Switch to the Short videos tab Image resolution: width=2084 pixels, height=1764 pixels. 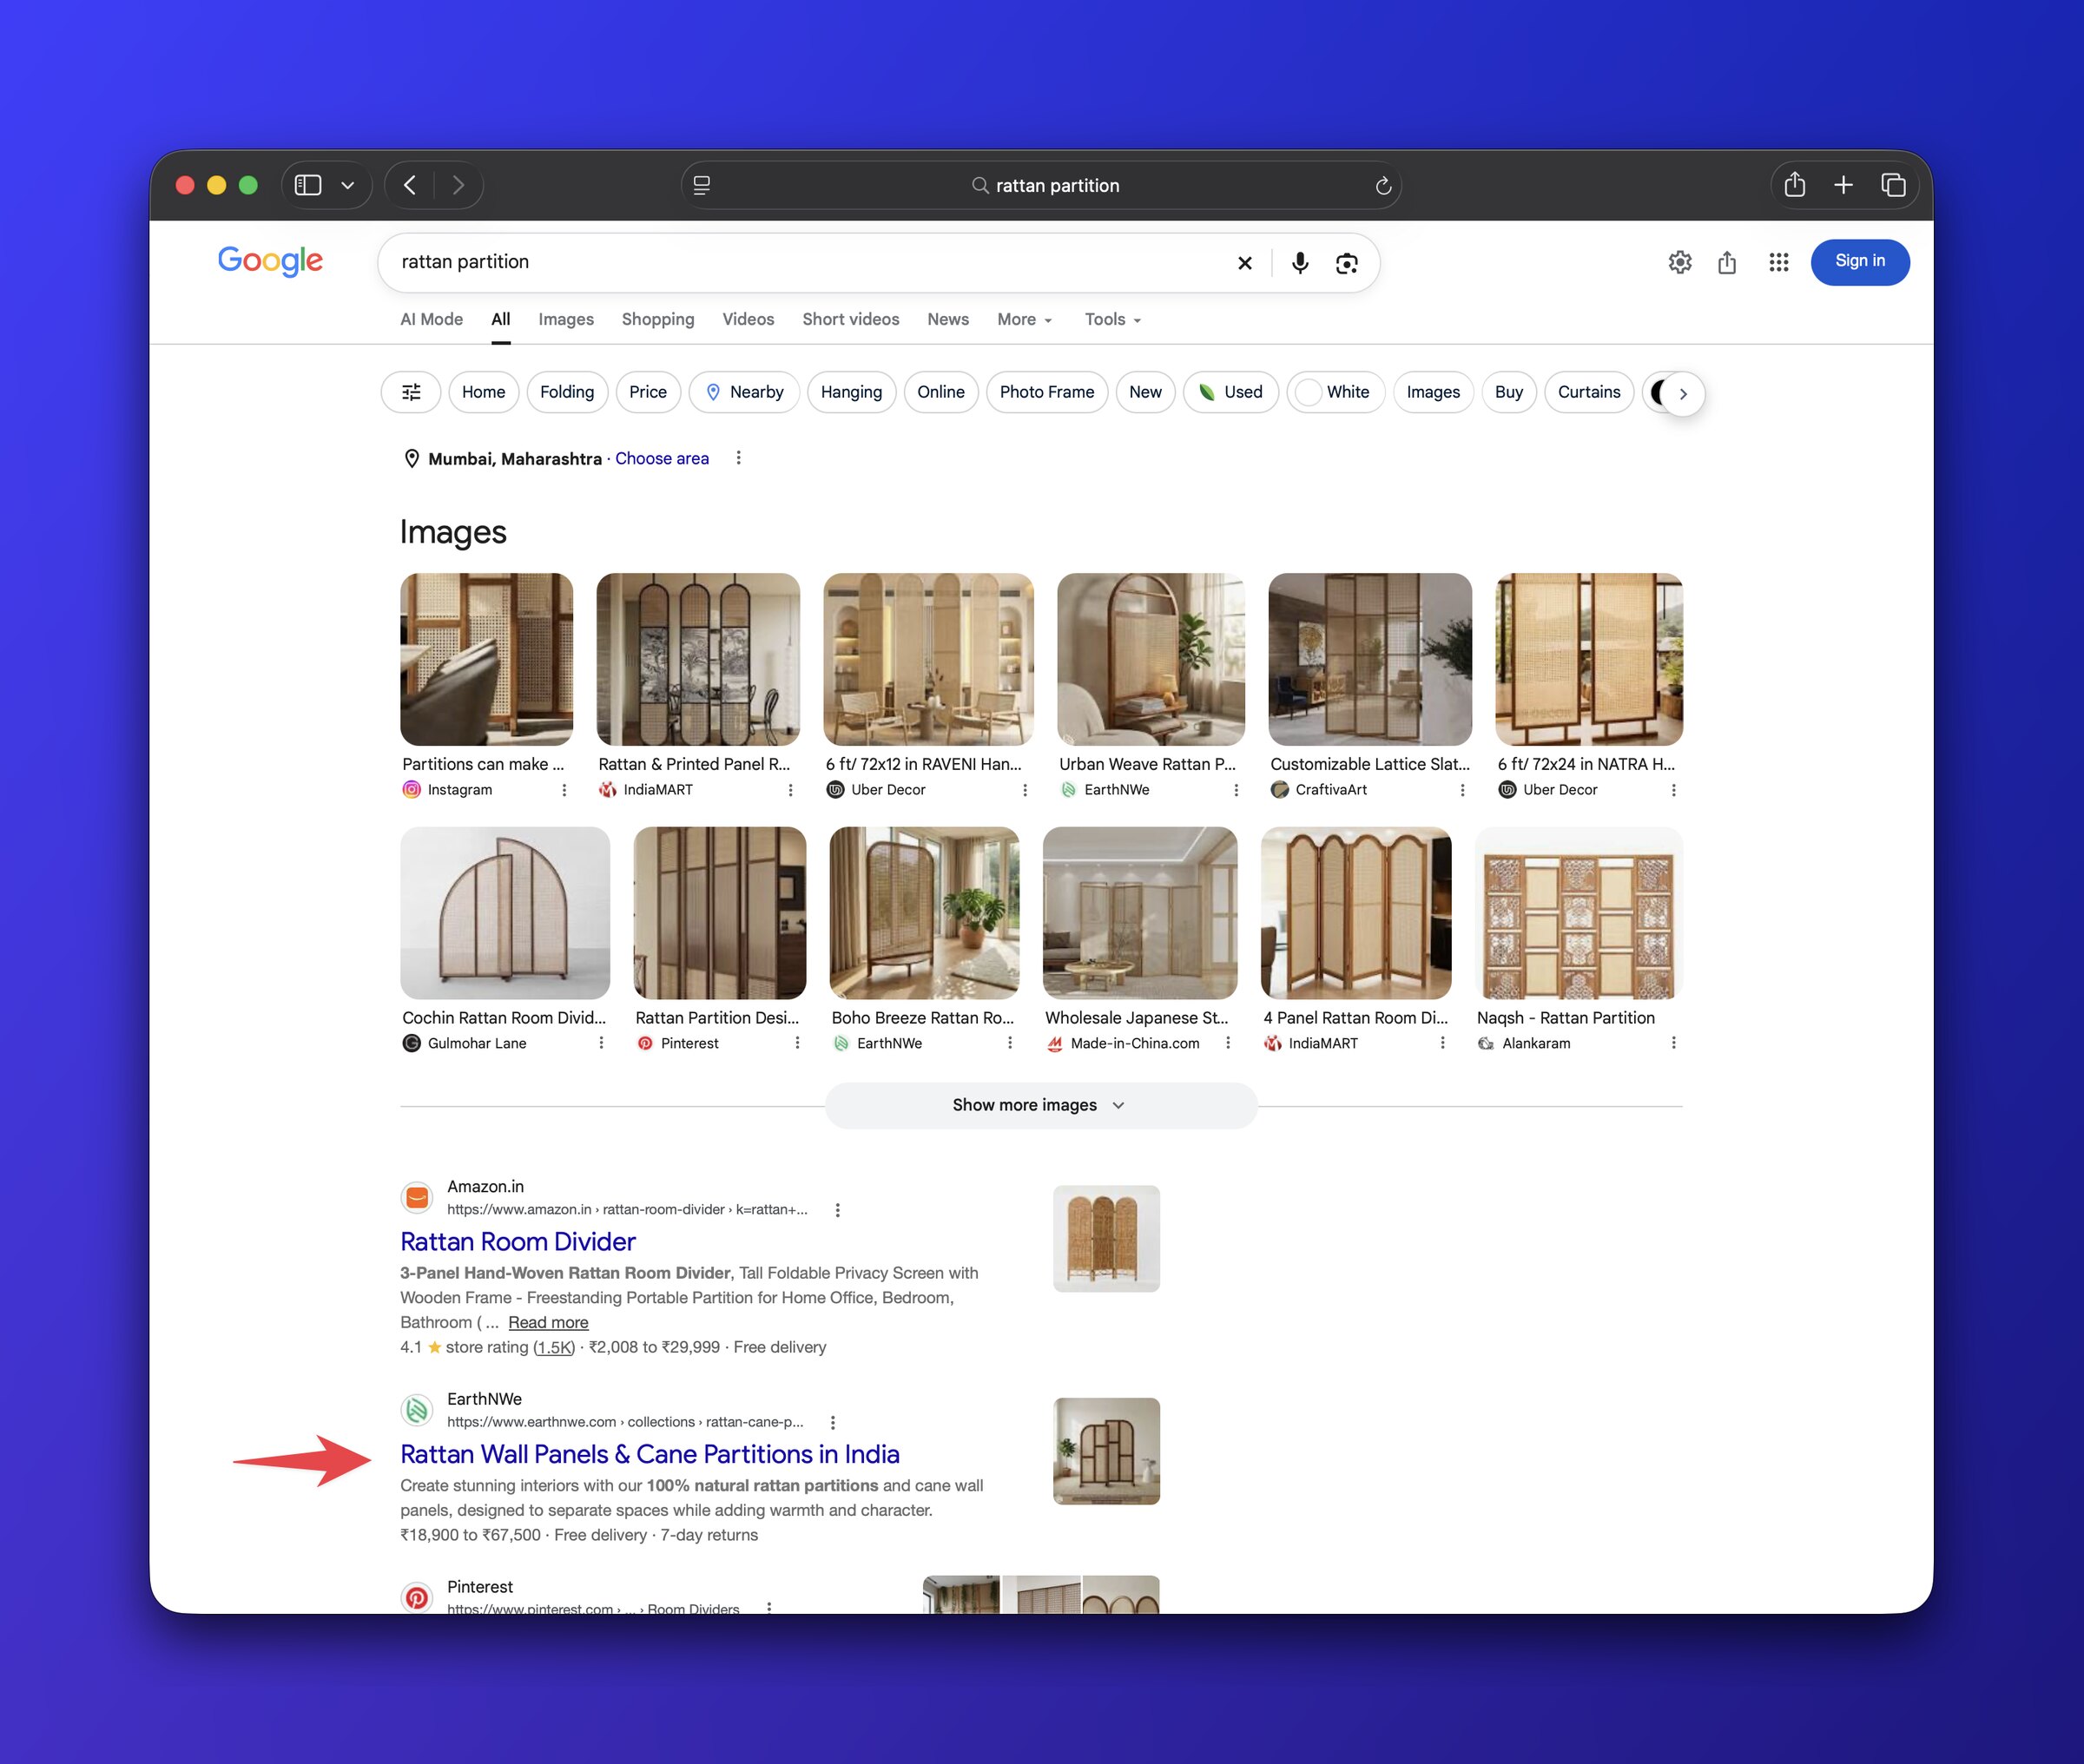click(851, 319)
